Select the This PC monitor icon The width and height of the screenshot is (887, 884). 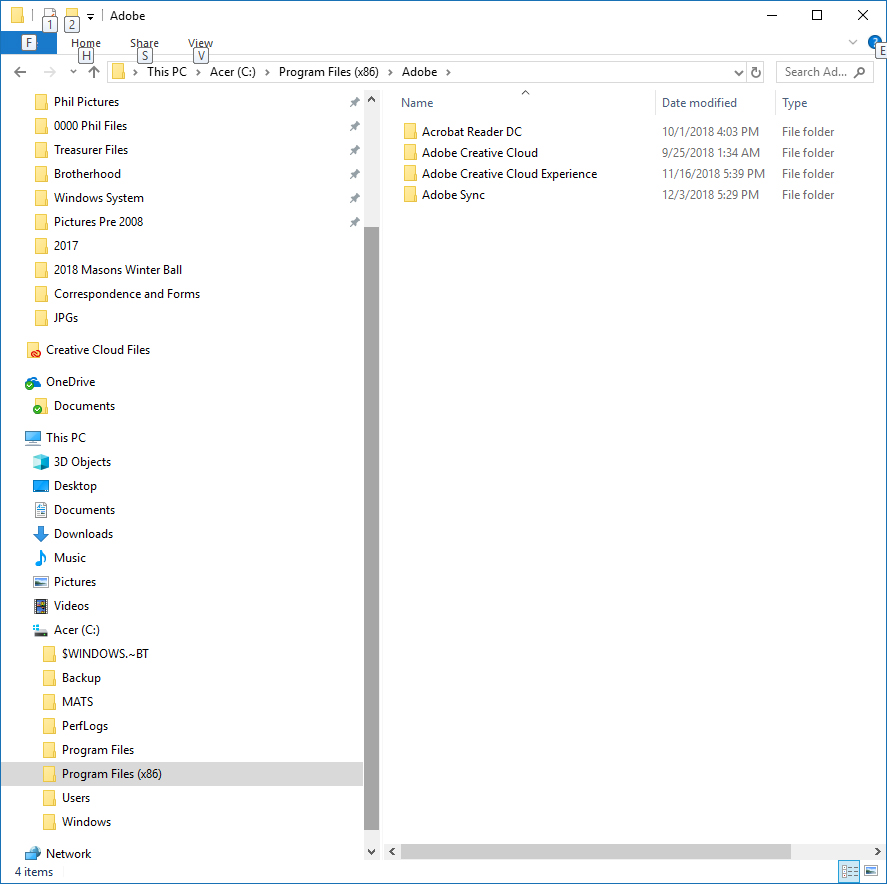tap(33, 438)
